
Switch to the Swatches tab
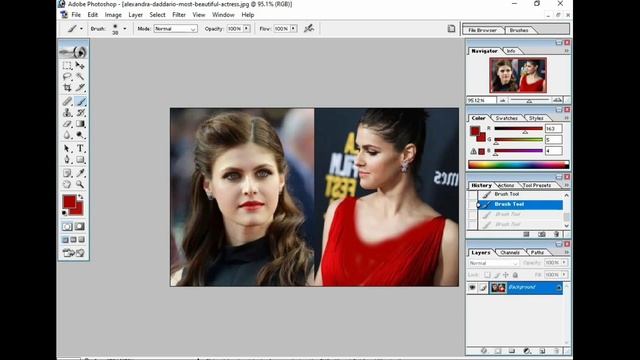coord(507,118)
